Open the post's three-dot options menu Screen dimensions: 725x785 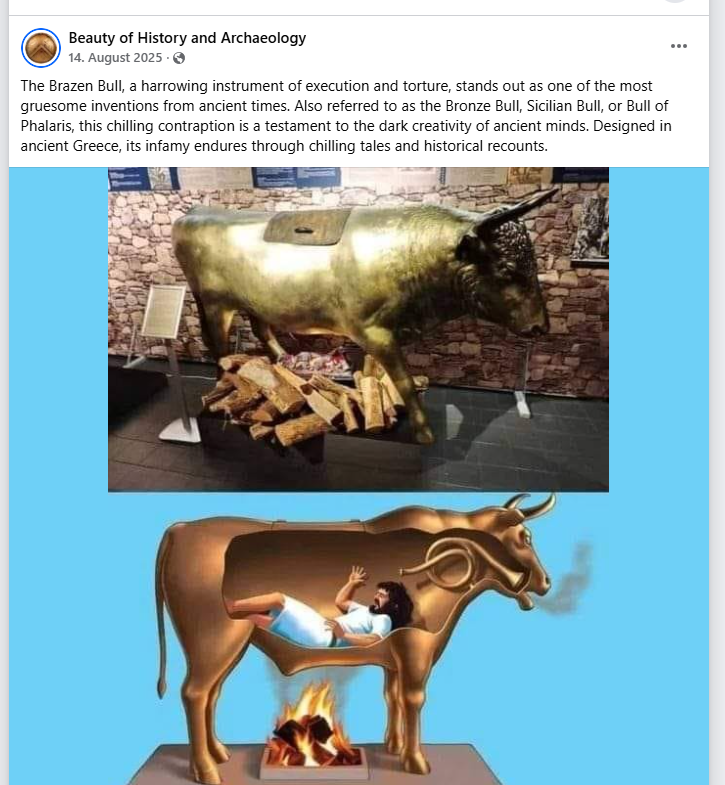click(x=678, y=46)
